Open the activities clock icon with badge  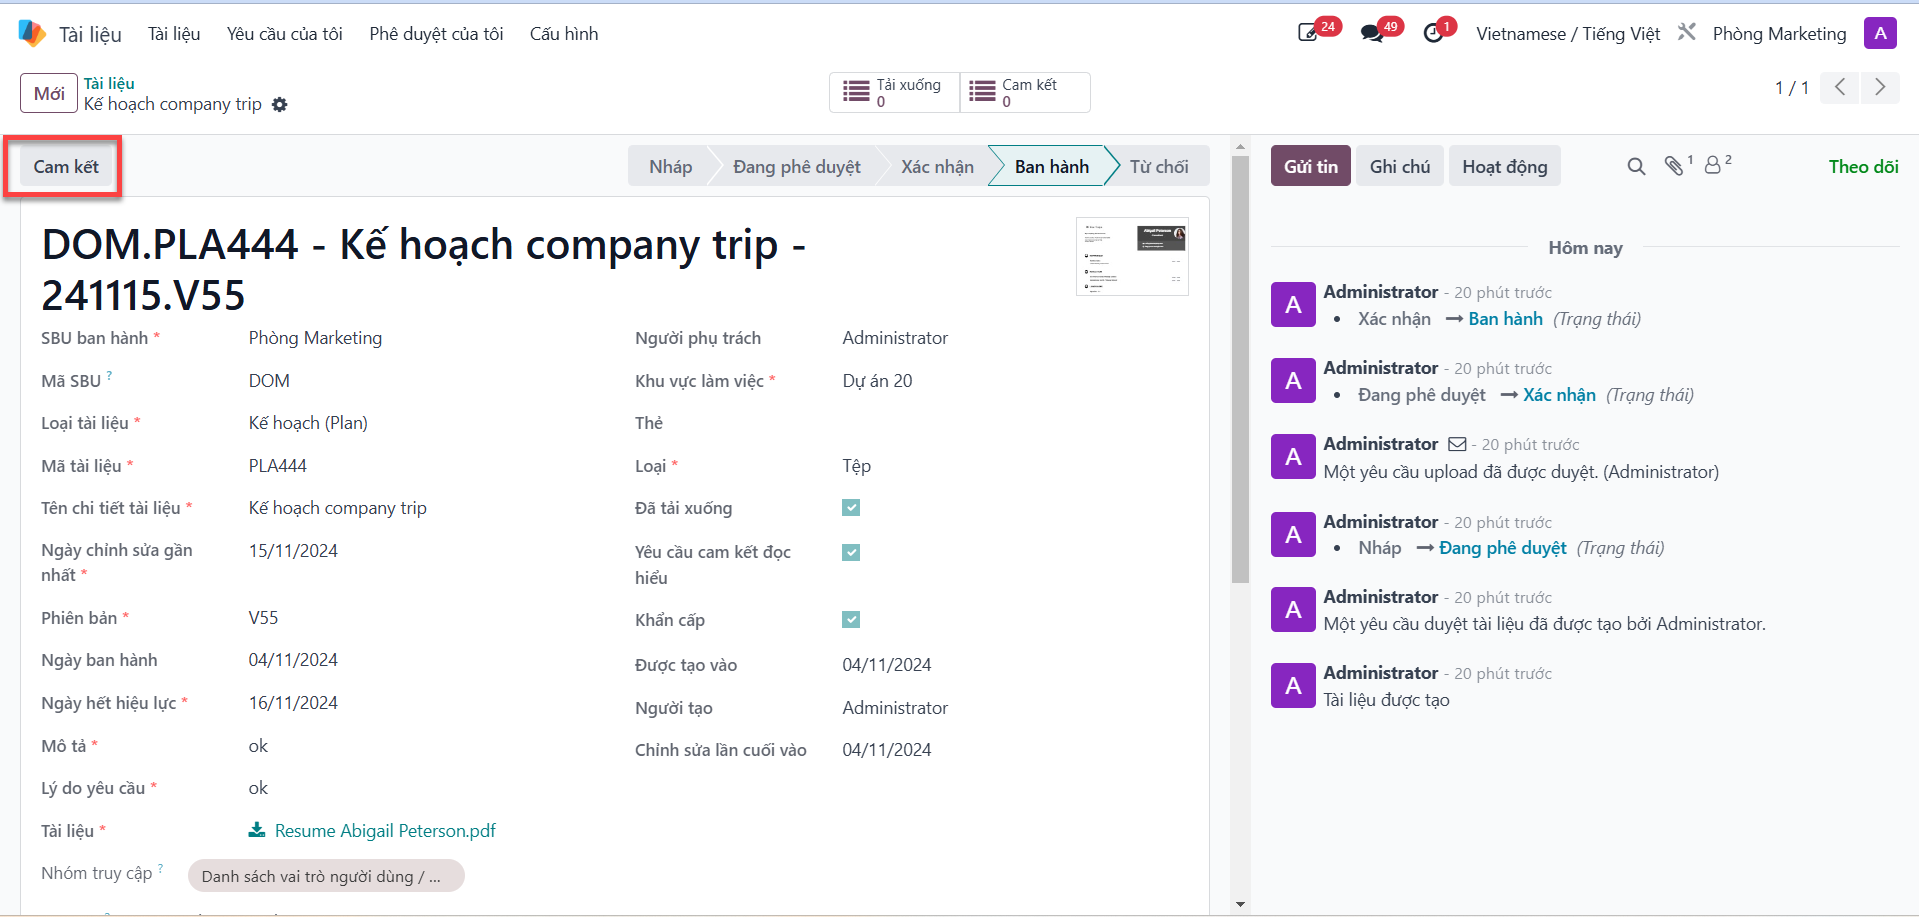coord(1436,32)
